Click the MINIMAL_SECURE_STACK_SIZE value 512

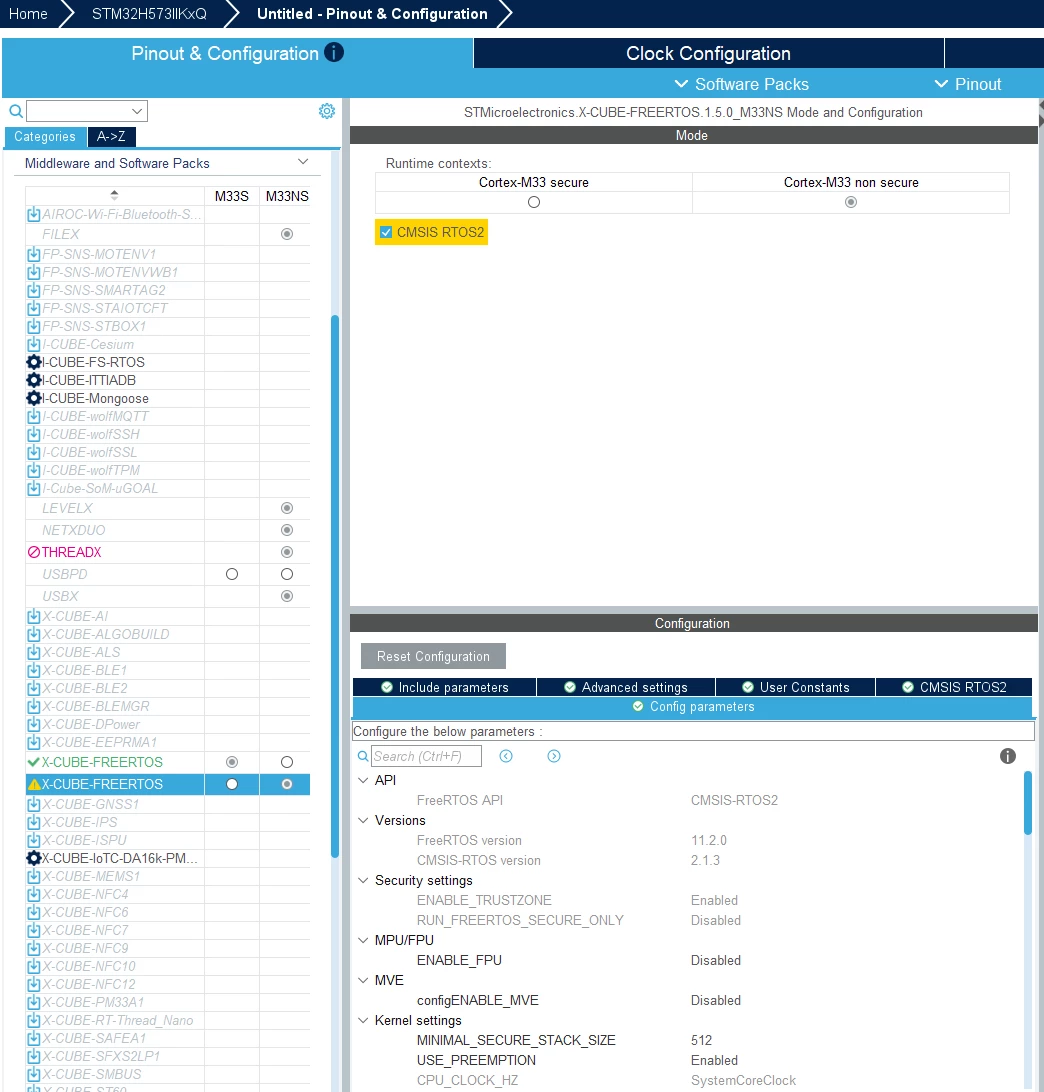pos(701,1040)
